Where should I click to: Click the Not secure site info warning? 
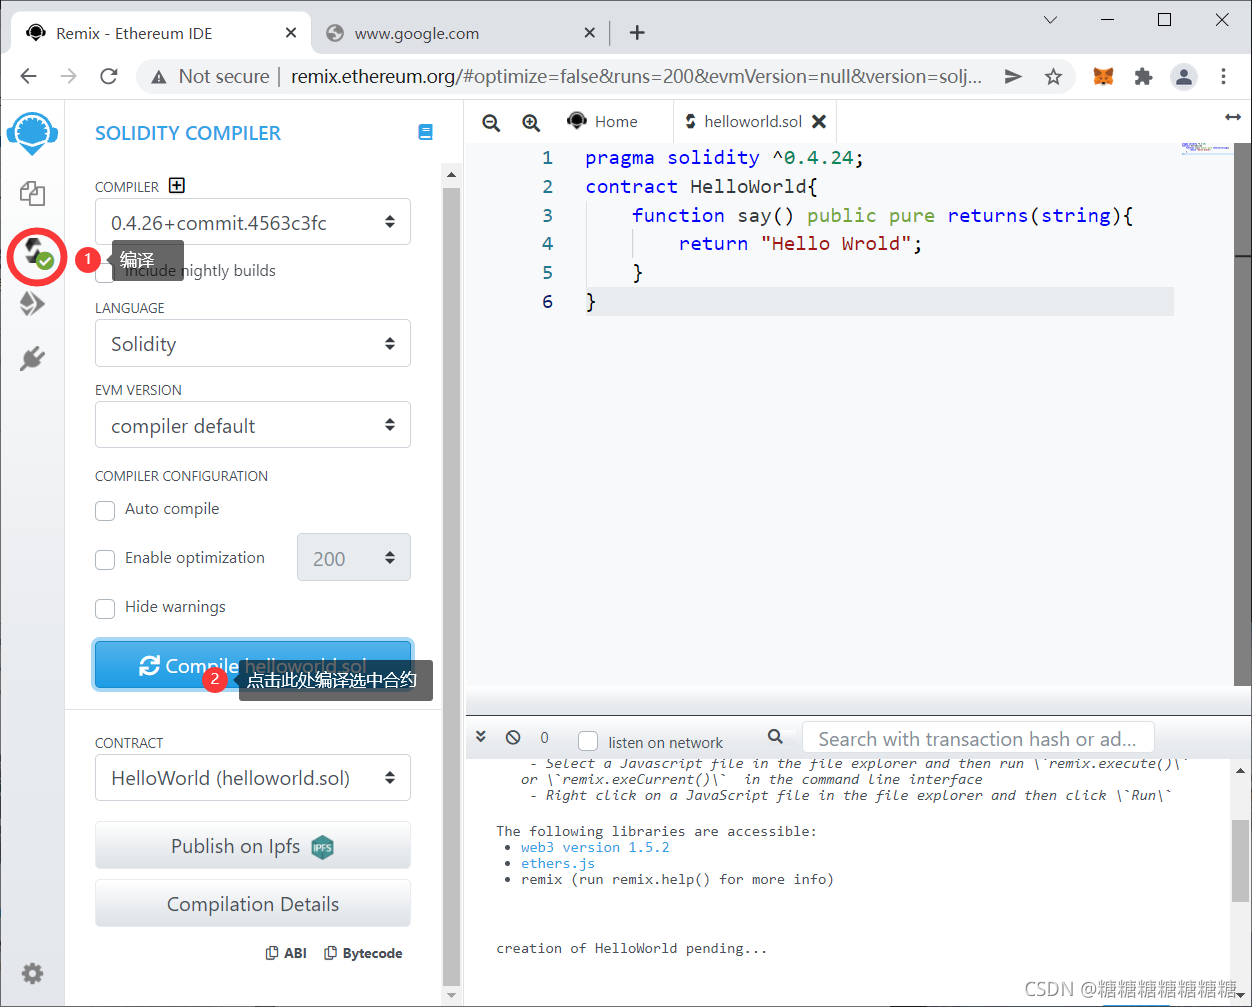[209, 76]
